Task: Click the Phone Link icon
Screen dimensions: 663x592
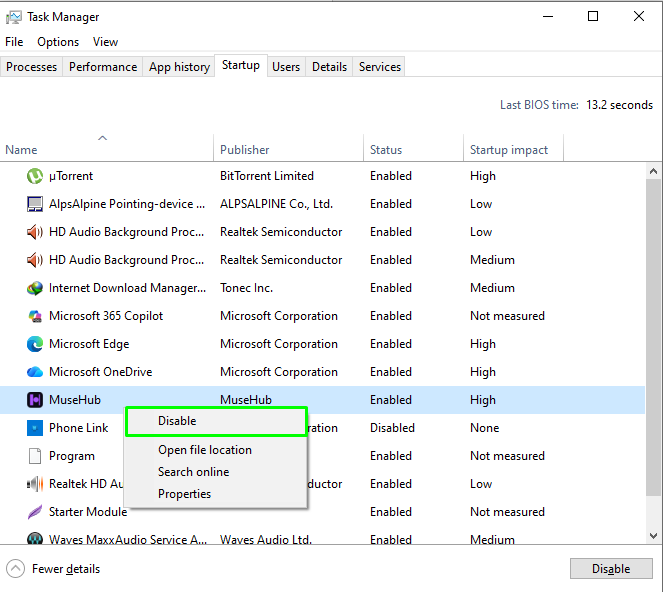Action: (x=35, y=428)
